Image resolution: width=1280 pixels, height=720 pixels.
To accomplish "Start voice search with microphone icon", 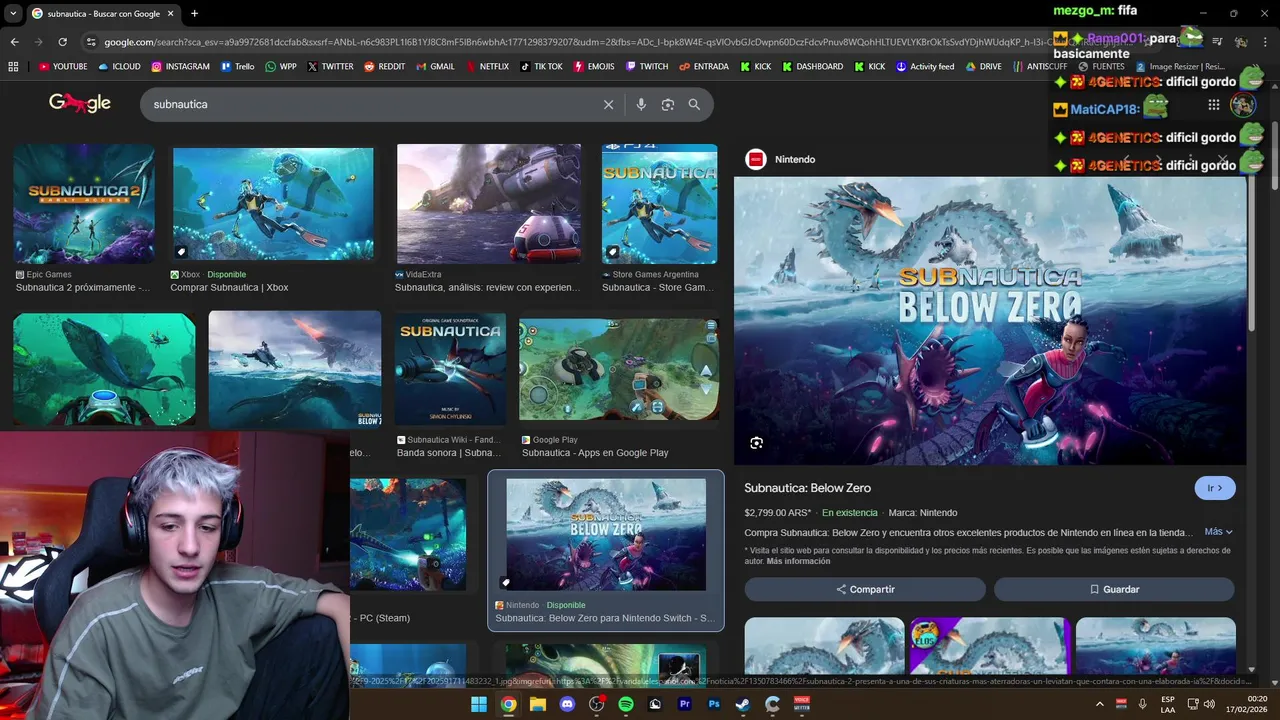I will (641, 104).
